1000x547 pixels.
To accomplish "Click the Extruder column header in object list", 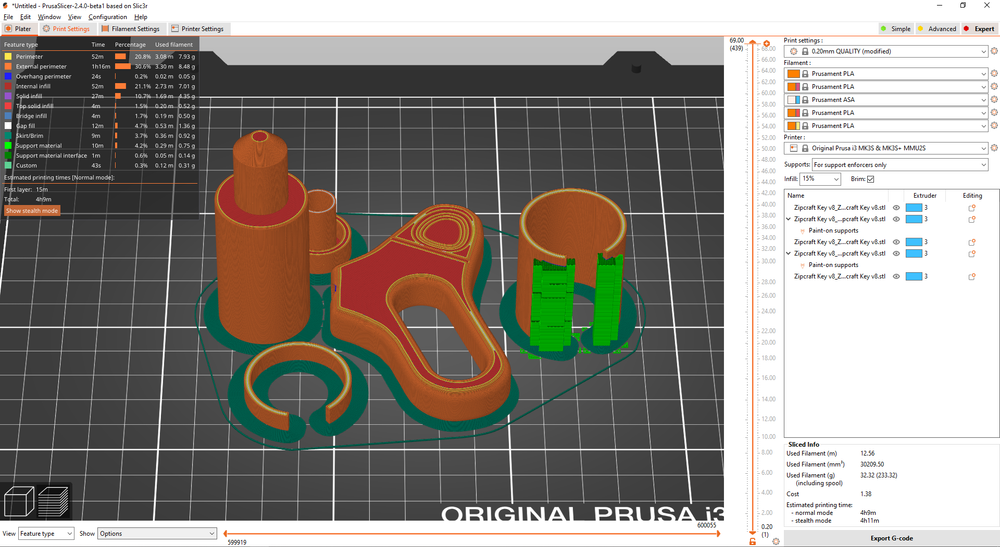I will (x=925, y=196).
